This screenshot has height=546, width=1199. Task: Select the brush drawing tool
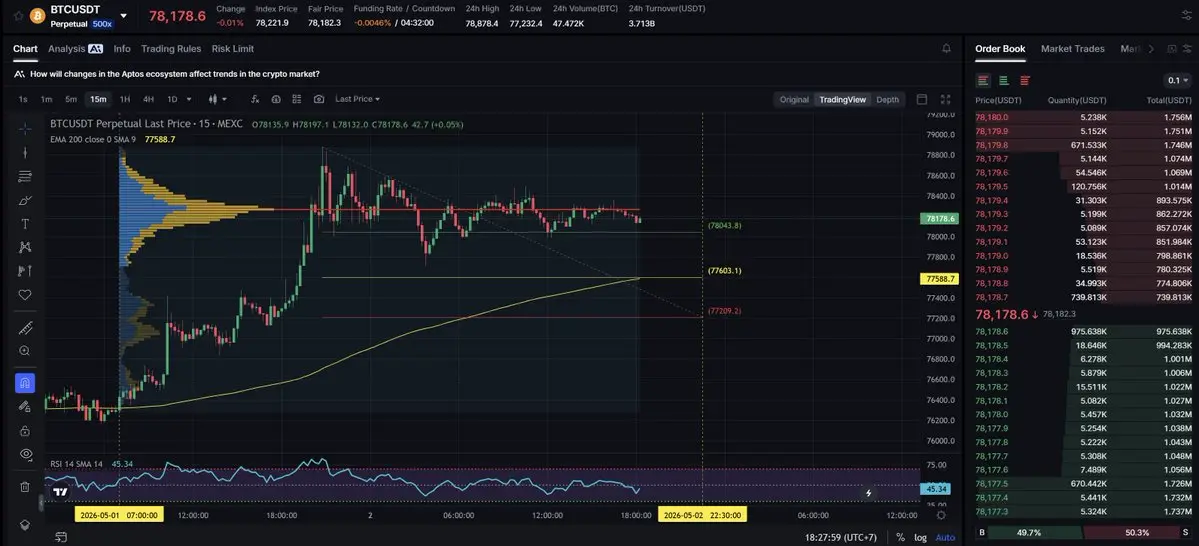coord(24,200)
